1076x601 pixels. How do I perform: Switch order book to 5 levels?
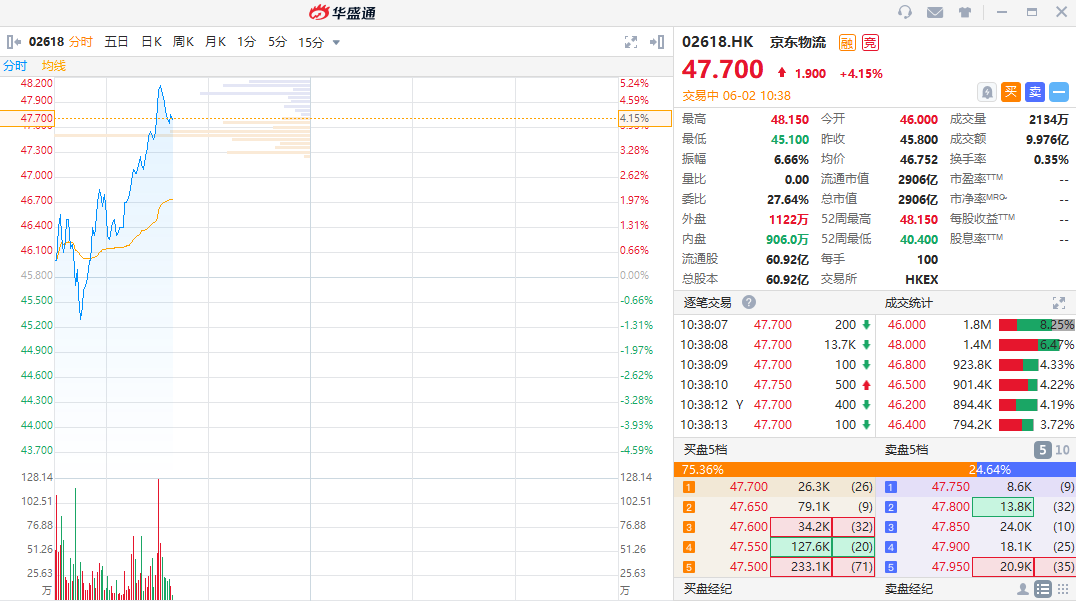point(1043,450)
